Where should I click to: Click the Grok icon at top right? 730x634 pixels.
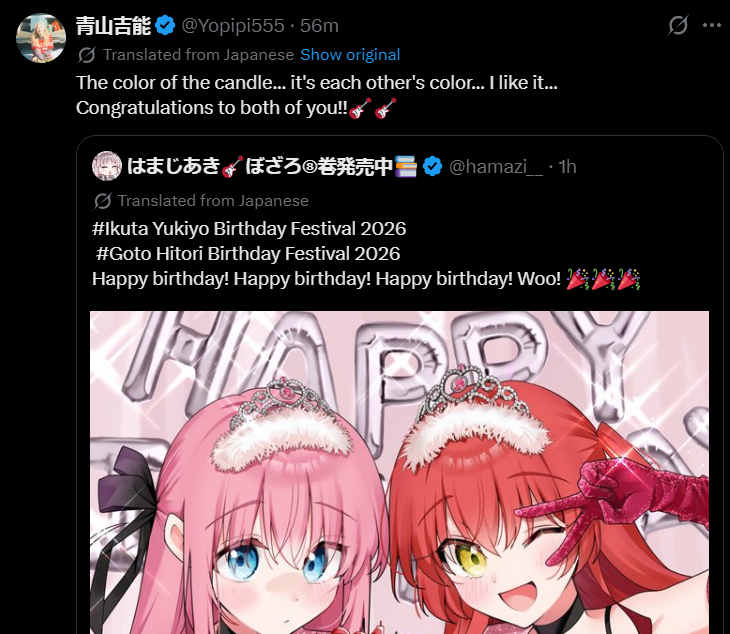coord(678,25)
